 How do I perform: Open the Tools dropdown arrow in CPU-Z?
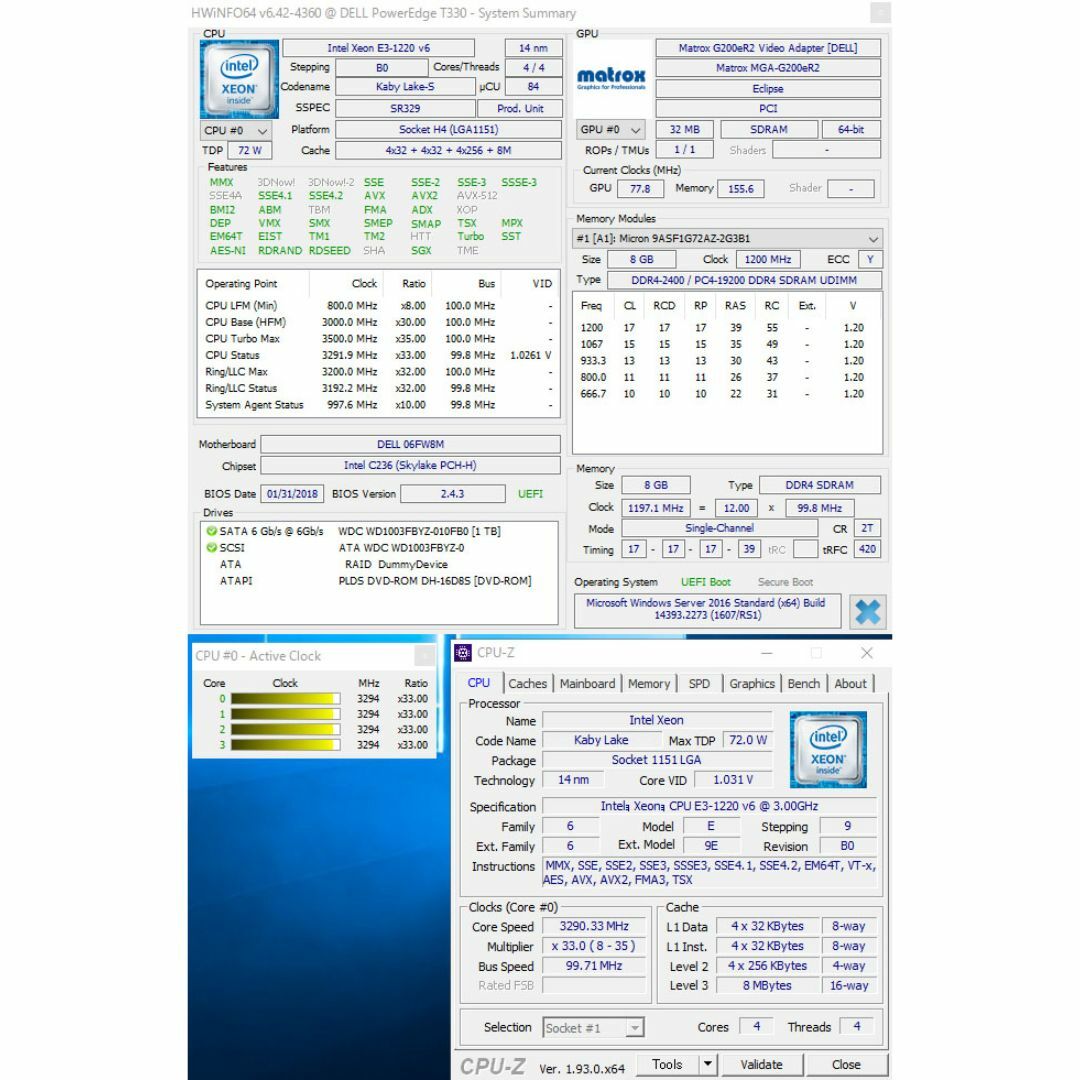[707, 1064]
